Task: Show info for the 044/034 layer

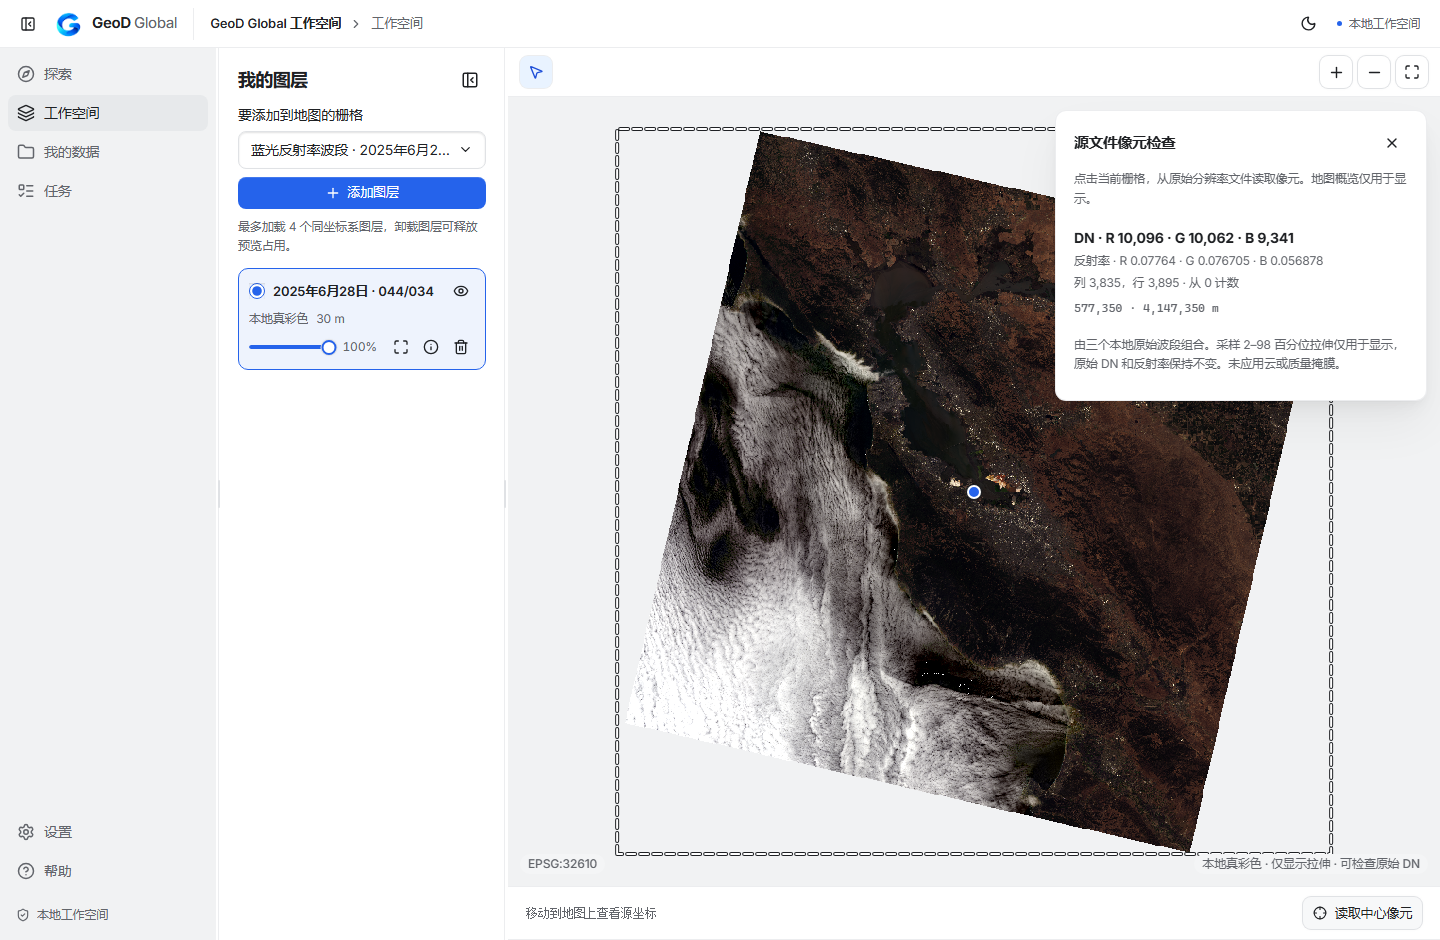Action: click(431, 347)
